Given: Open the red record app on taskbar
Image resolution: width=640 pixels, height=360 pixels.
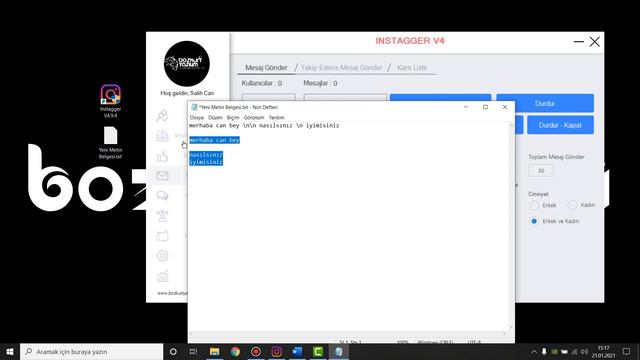Looking at the screenshot, I should pyautogui.click(x=256, y=351).
